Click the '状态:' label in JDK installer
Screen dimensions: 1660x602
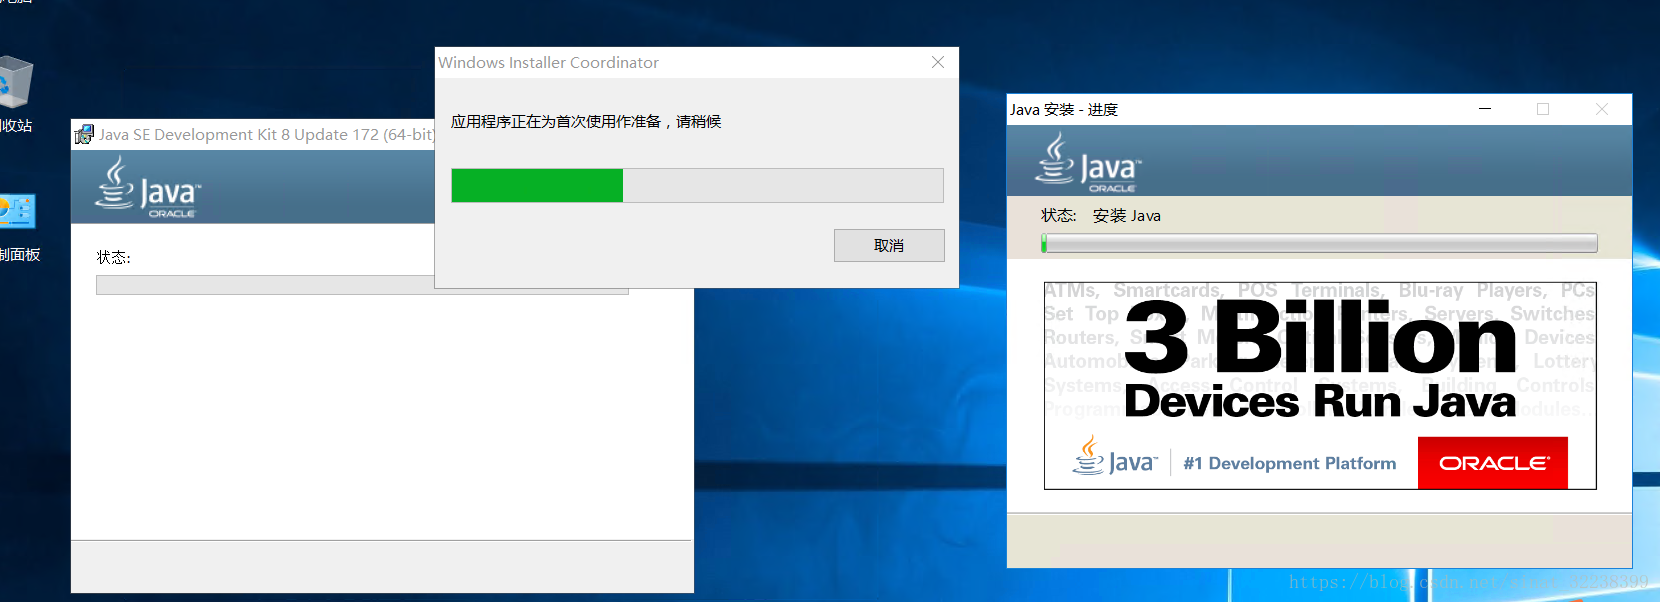pyautogui.click(x=113, y=257)
